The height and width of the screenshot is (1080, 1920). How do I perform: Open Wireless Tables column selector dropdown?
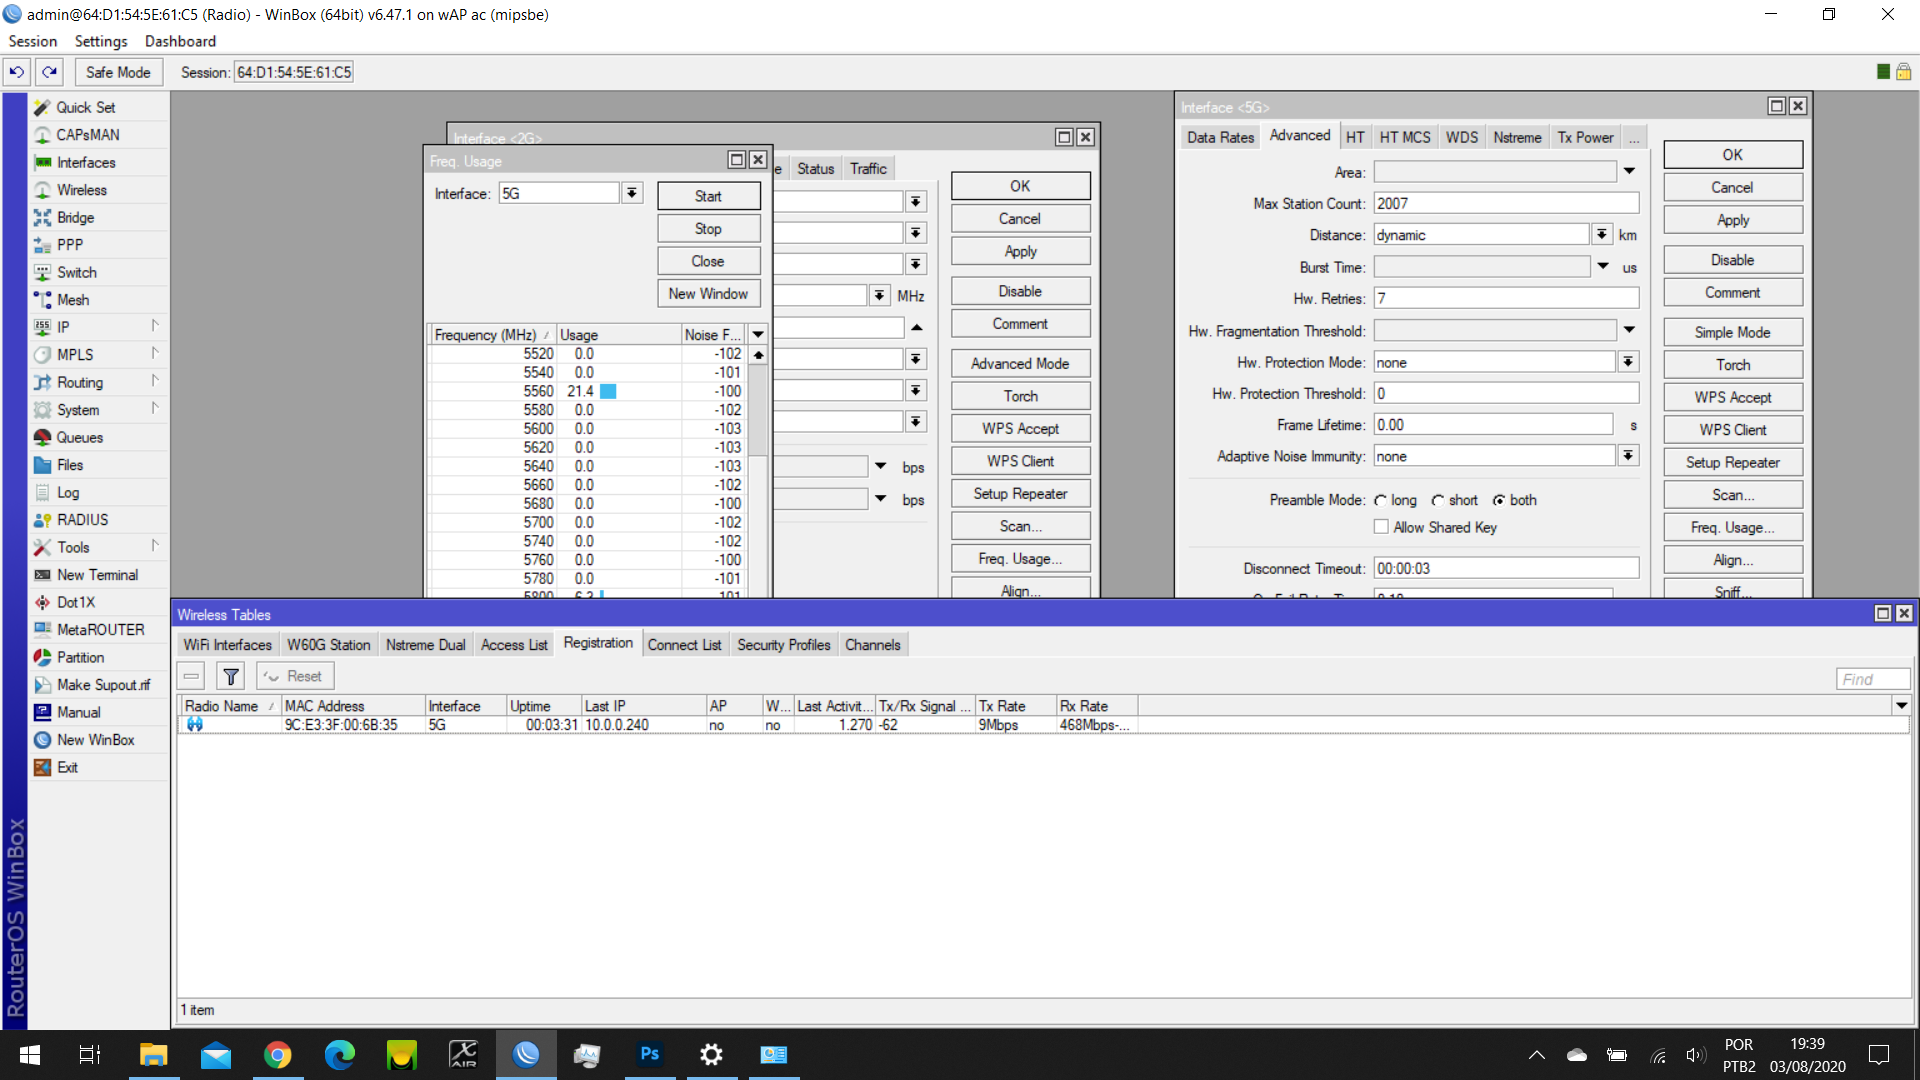click(1901, 706)
